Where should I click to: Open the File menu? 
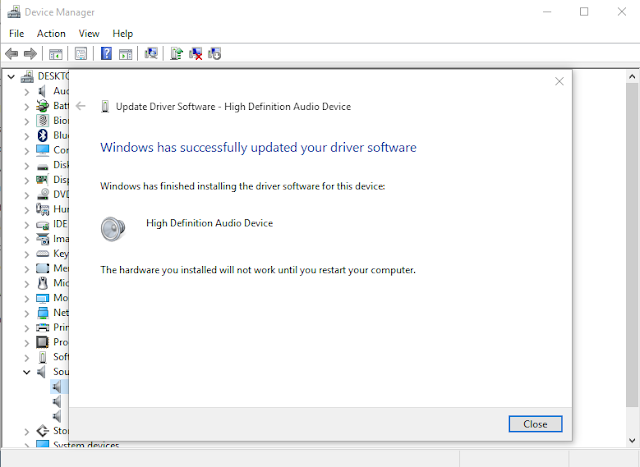[16, 33]
